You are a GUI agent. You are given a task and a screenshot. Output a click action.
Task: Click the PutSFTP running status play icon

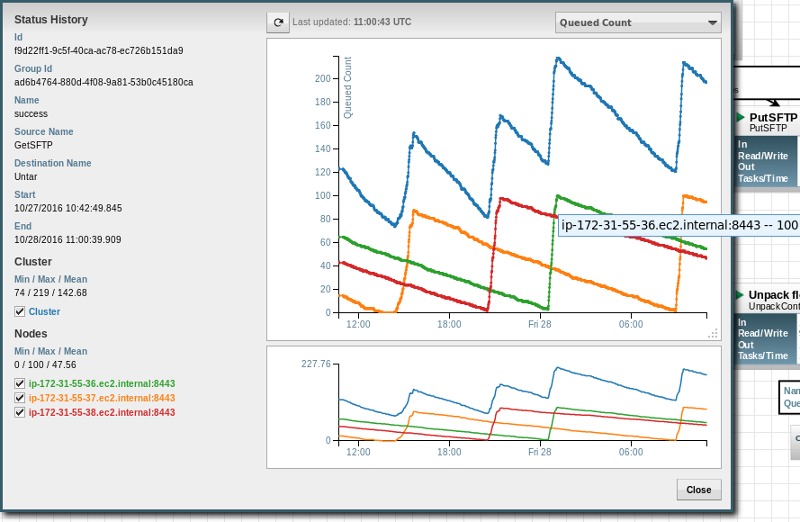point(740,117)
